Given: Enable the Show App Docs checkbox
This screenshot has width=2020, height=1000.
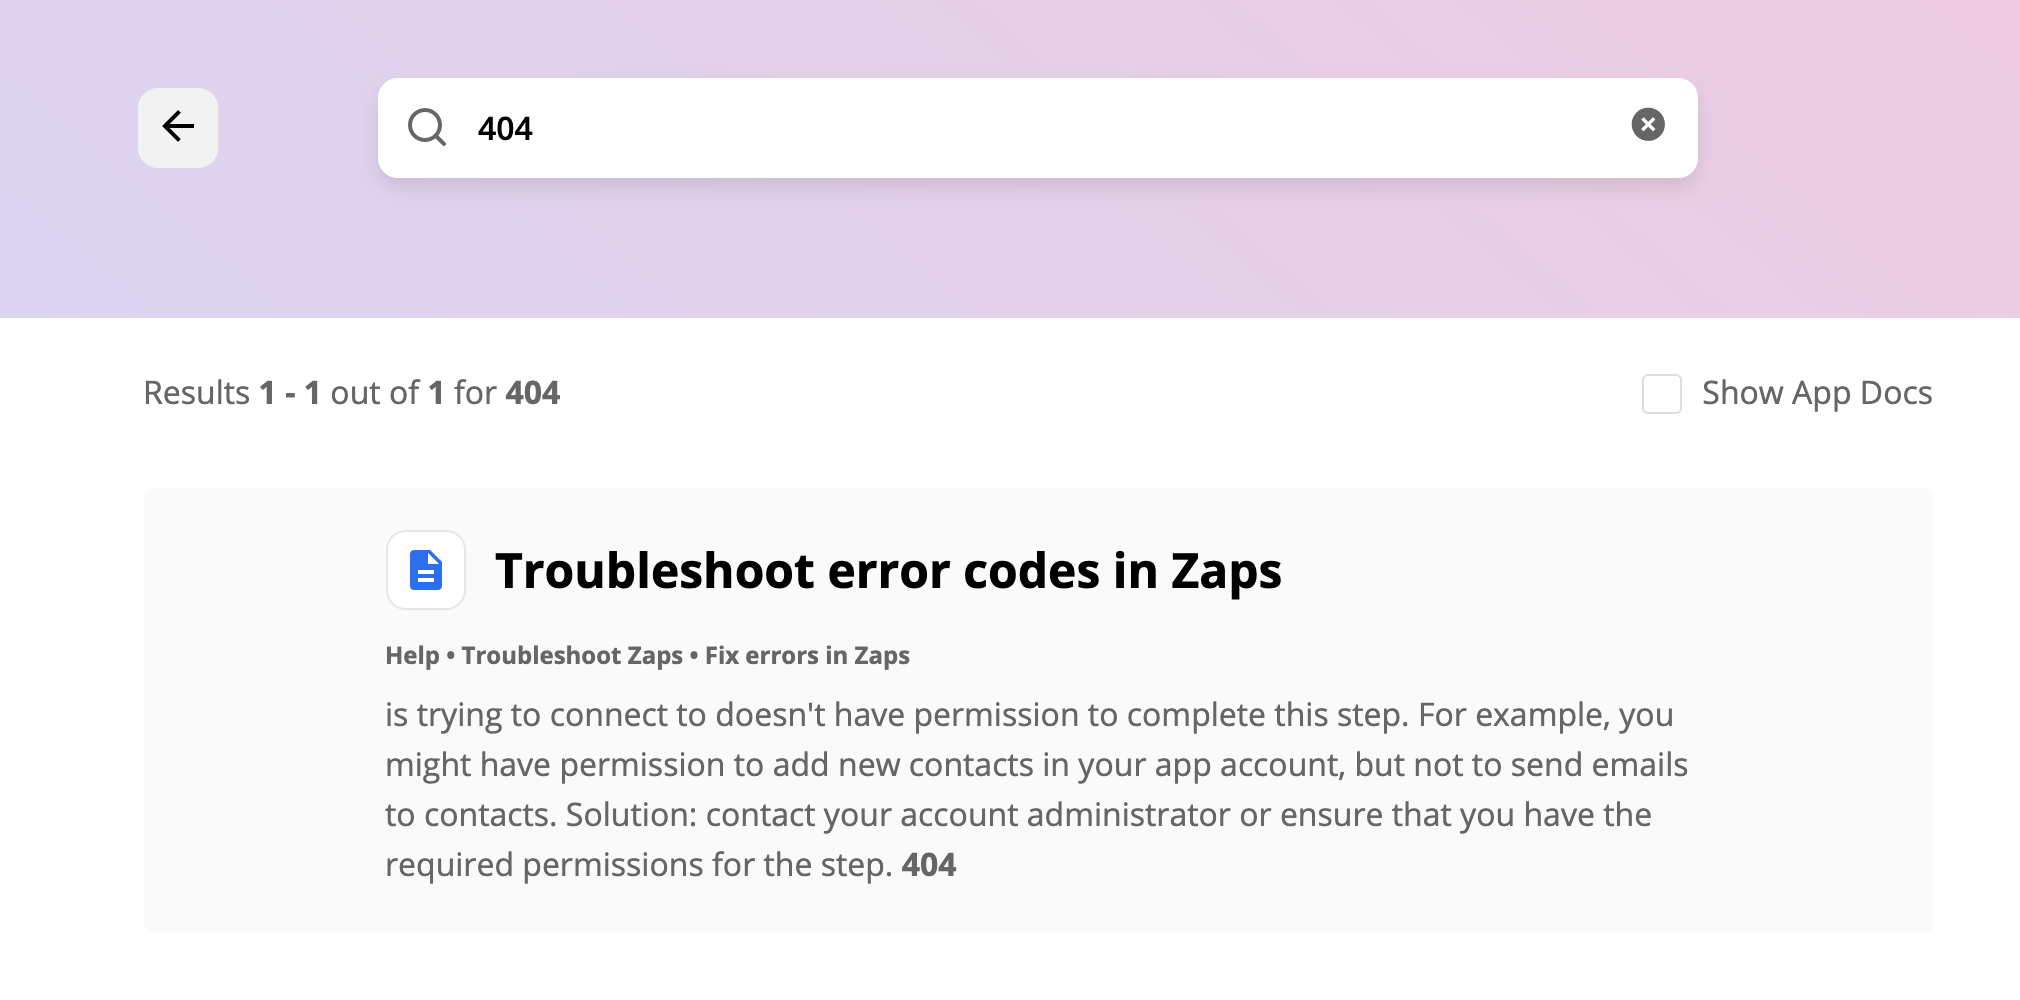Looking at the screenshot, I should (1661, 394).
